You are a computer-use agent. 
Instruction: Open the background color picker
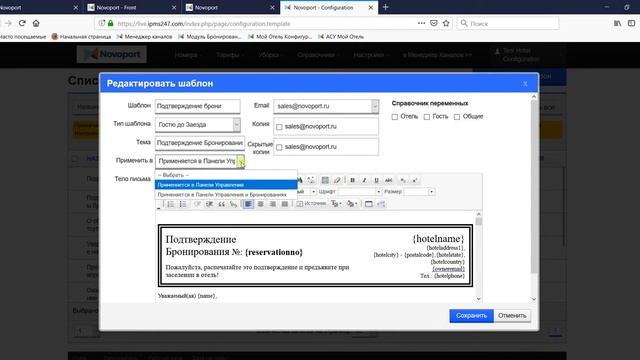[x=352, y=204]
